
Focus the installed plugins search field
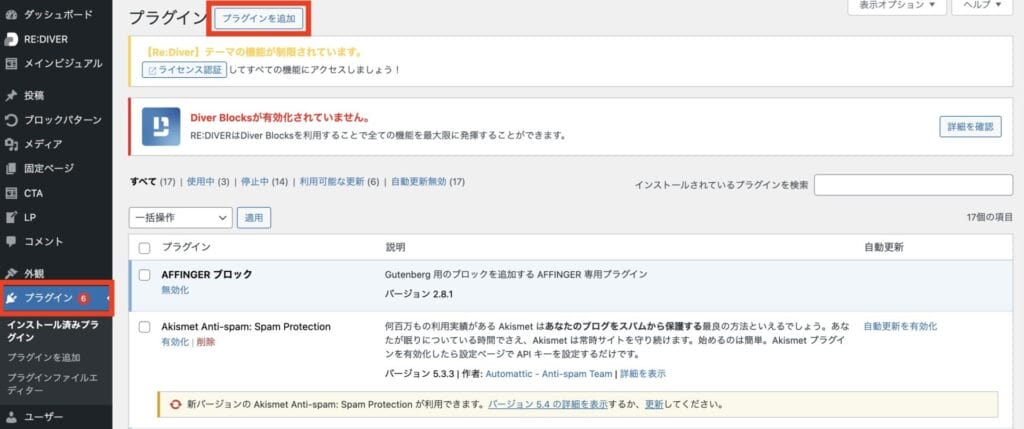[x=913, y=185]
